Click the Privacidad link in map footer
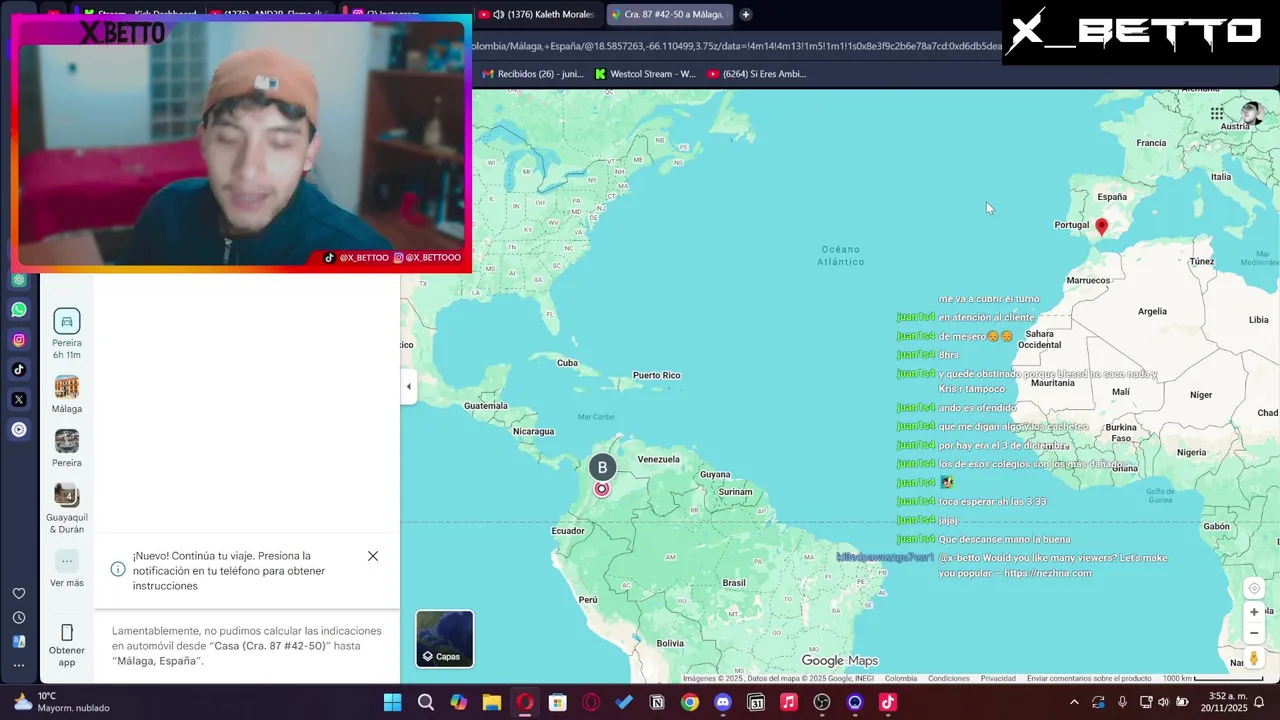The height and width of the screenshot is (720, 1280). tap(998, 678)
